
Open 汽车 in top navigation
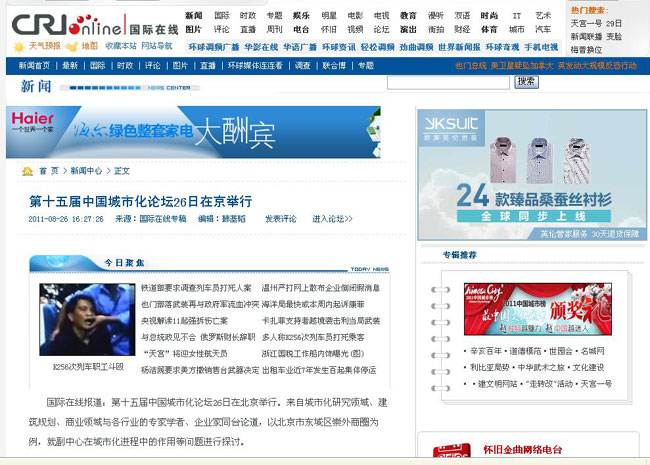[543, 29]
